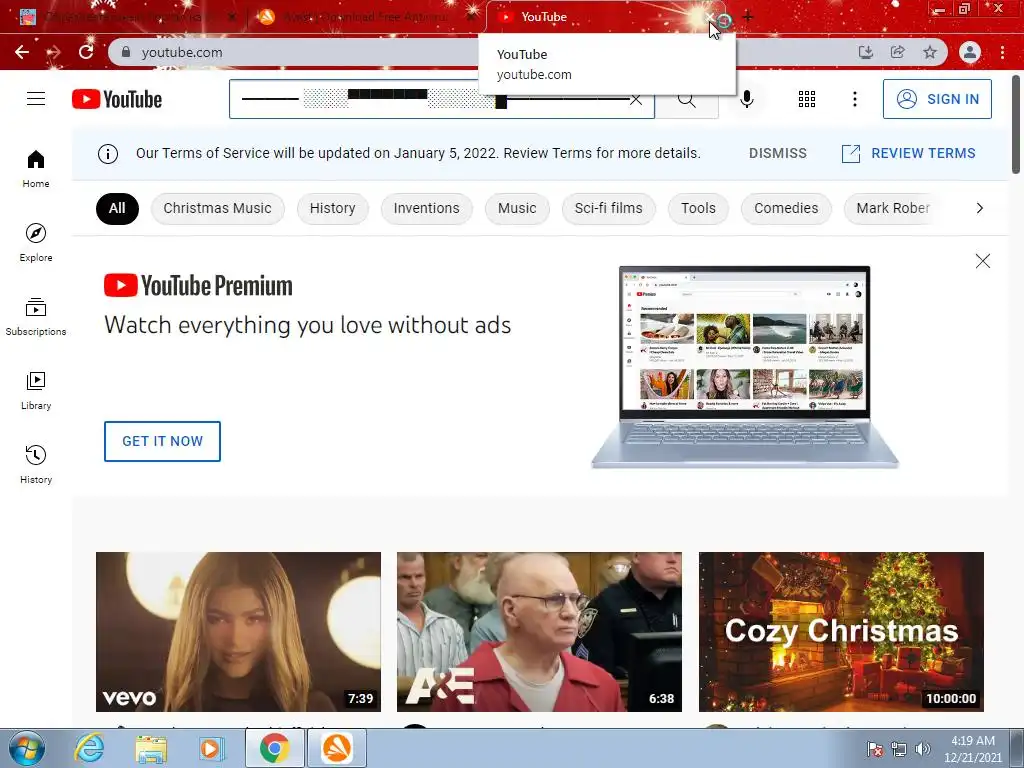Click GET IT NOW for Premium
Image resolution: width=1024 pixels, height=768 pixels.
(x=163, y=441)
